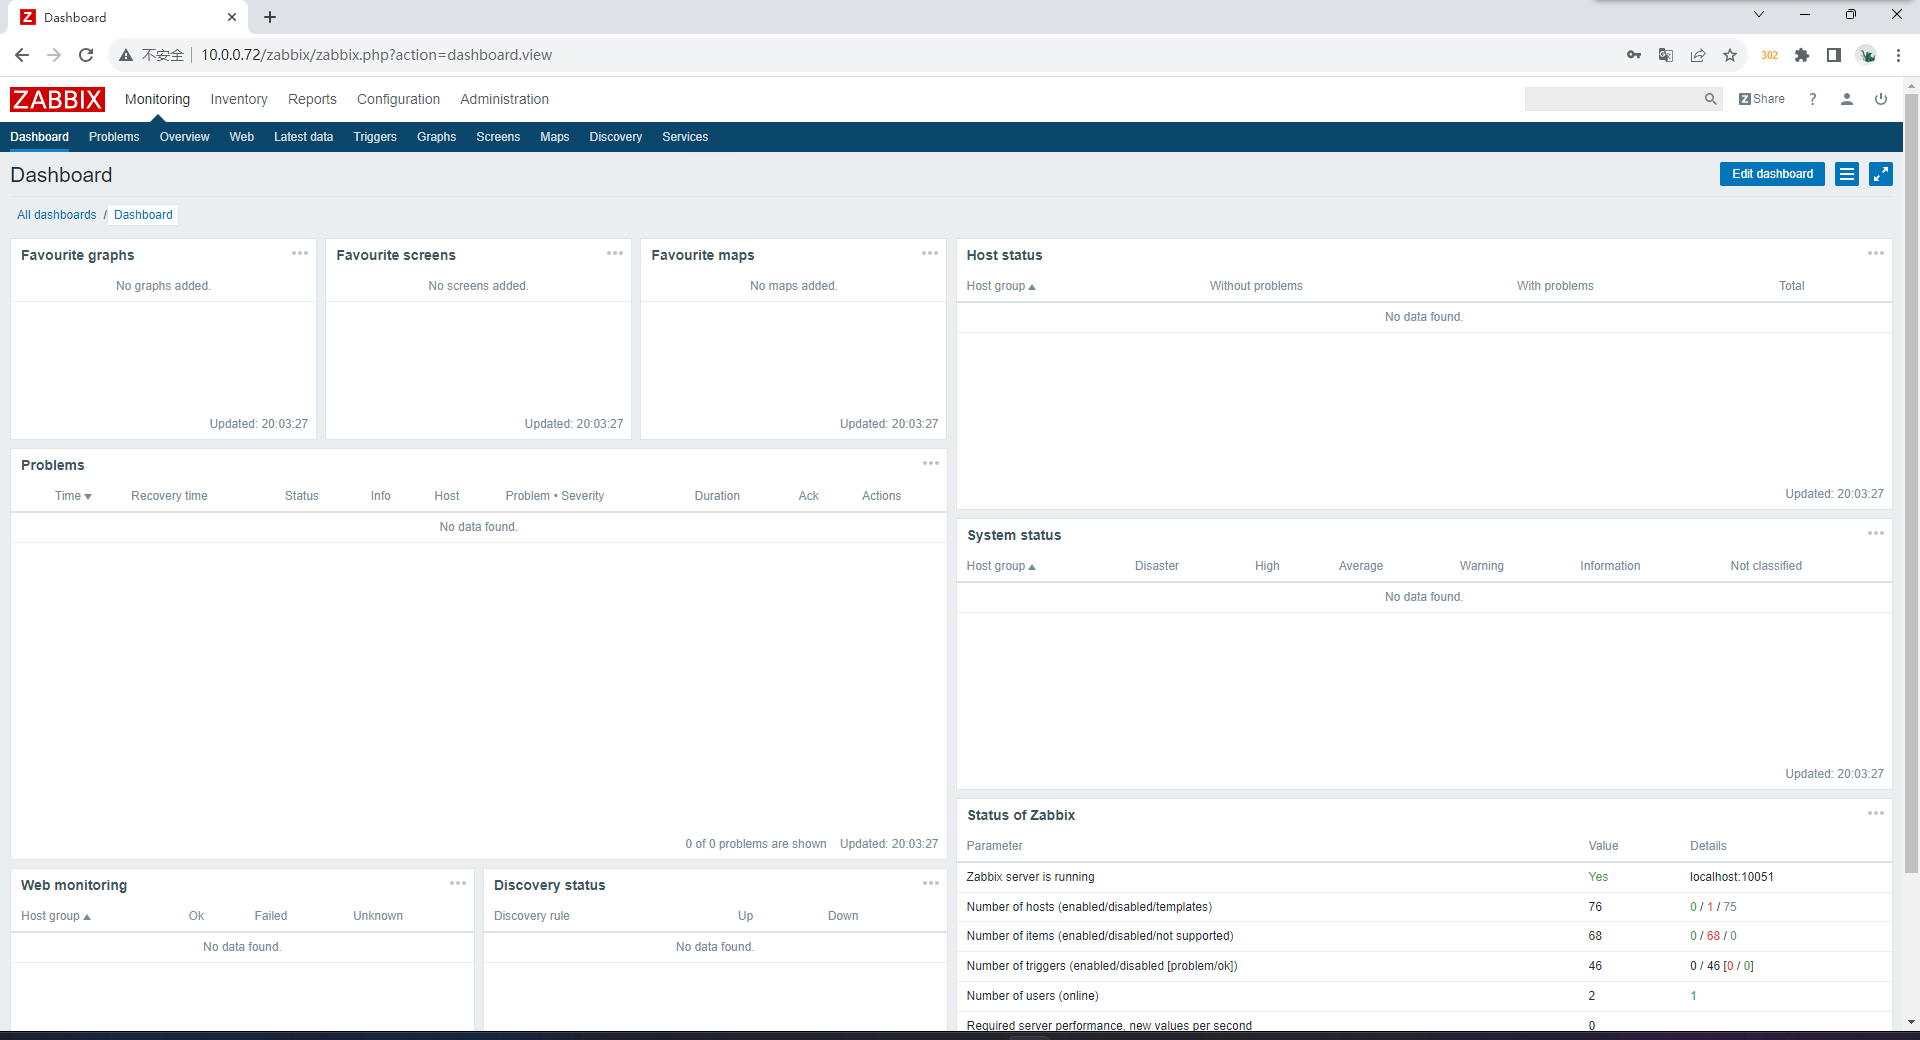Go to the Overview submenu
Screen dimensions: 1920x1040
click(x=184, y=137)
